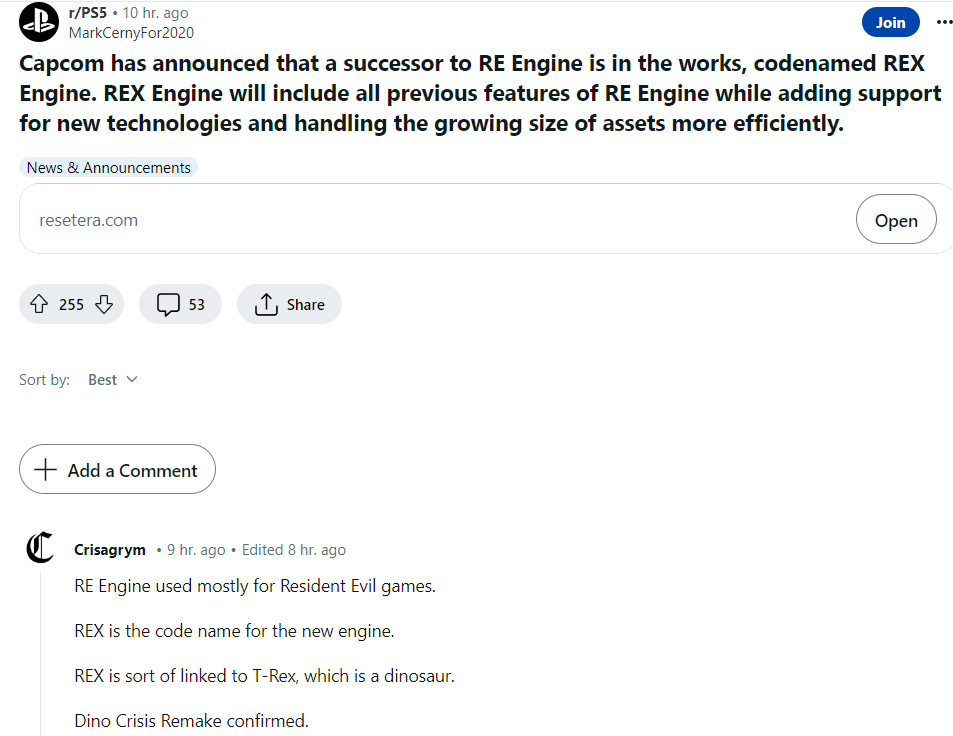Image resolution: width=953 pixels, height=736 pixels.
Task: Click the Add a Comment field
Action: (117, 469)
